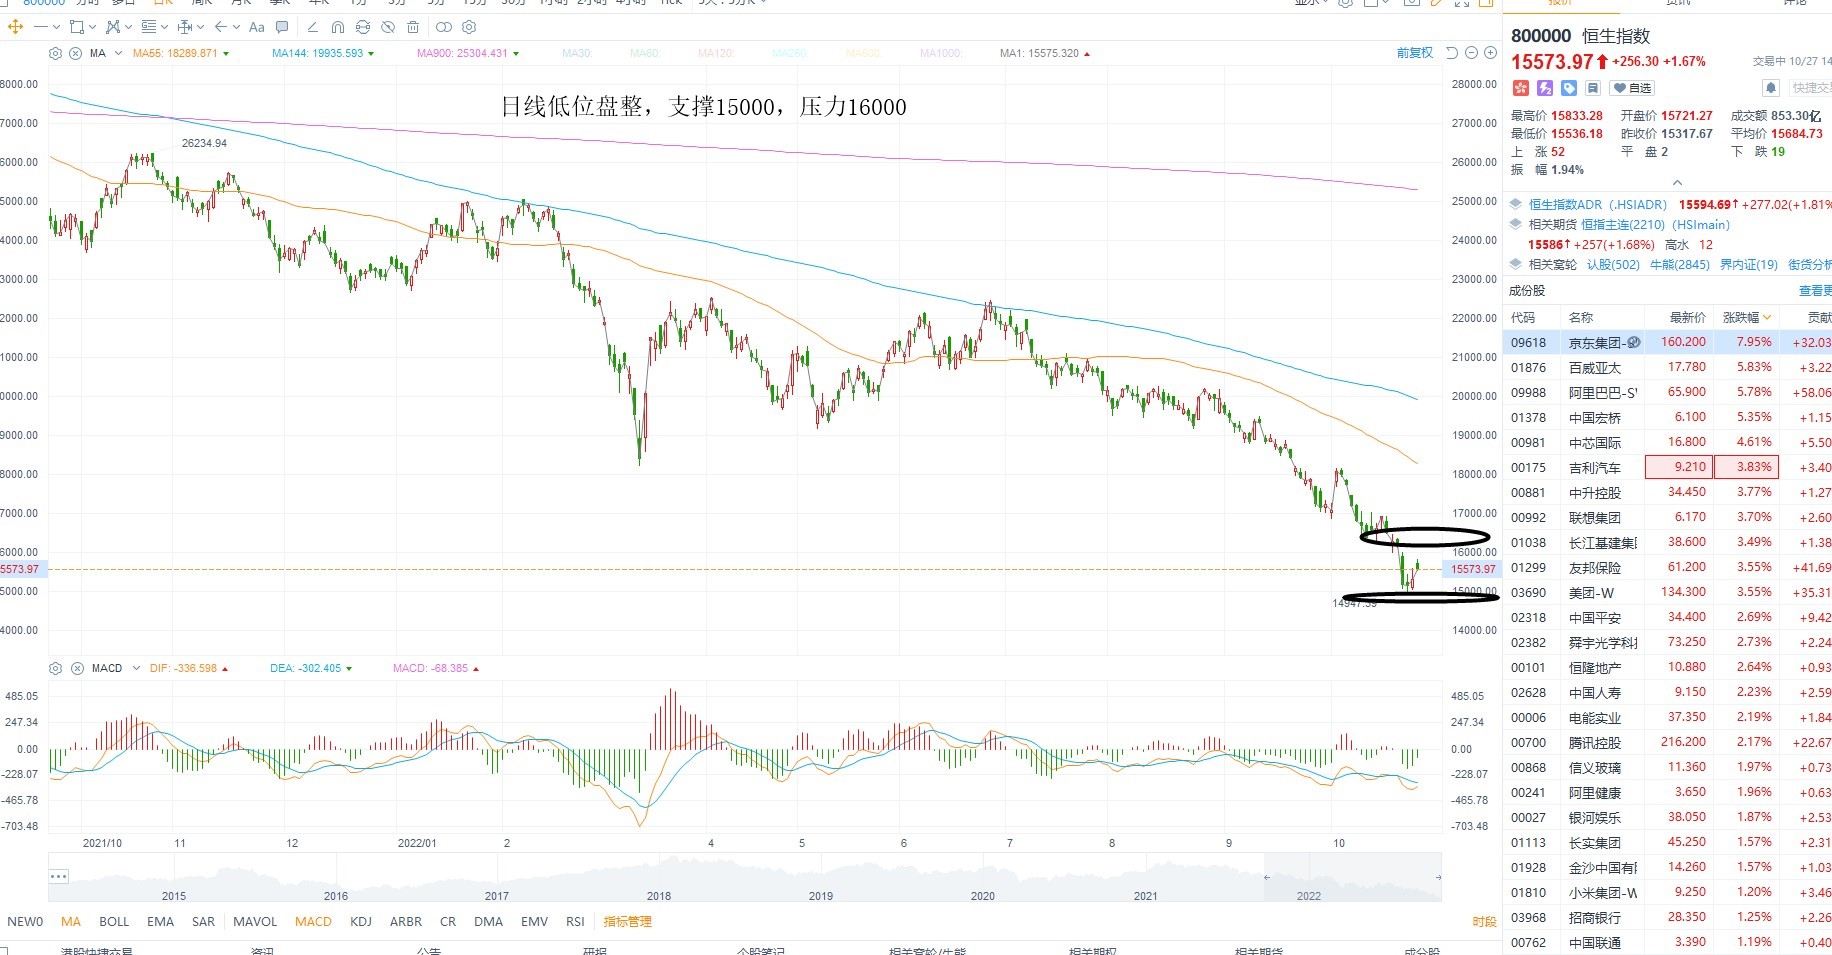
Task: Hide all drawings with the eye-slash icon
Action: 388,27
